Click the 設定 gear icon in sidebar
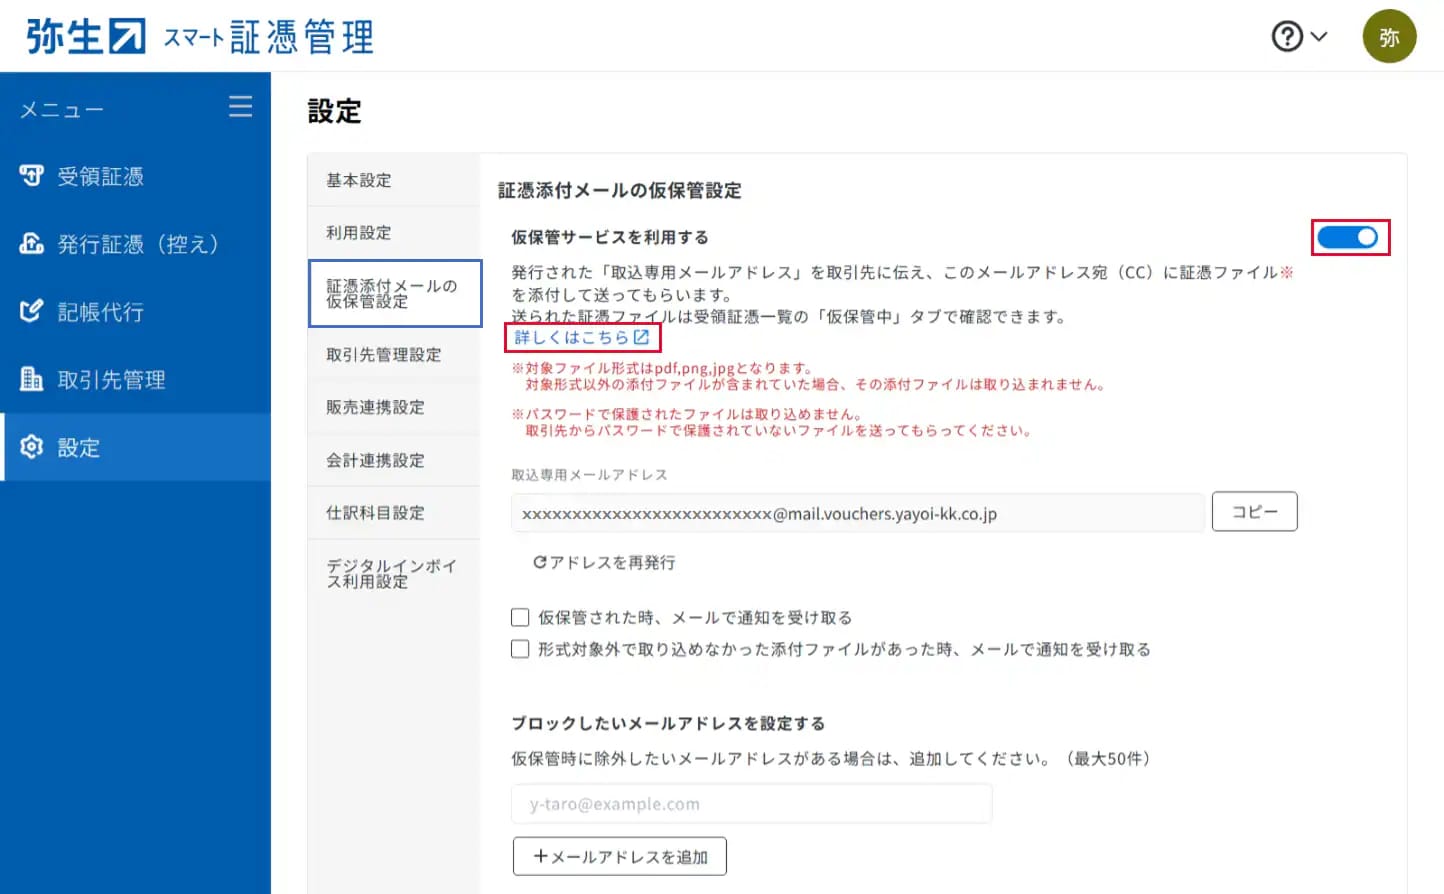The image size is (1444, 894). click(31, 447)
